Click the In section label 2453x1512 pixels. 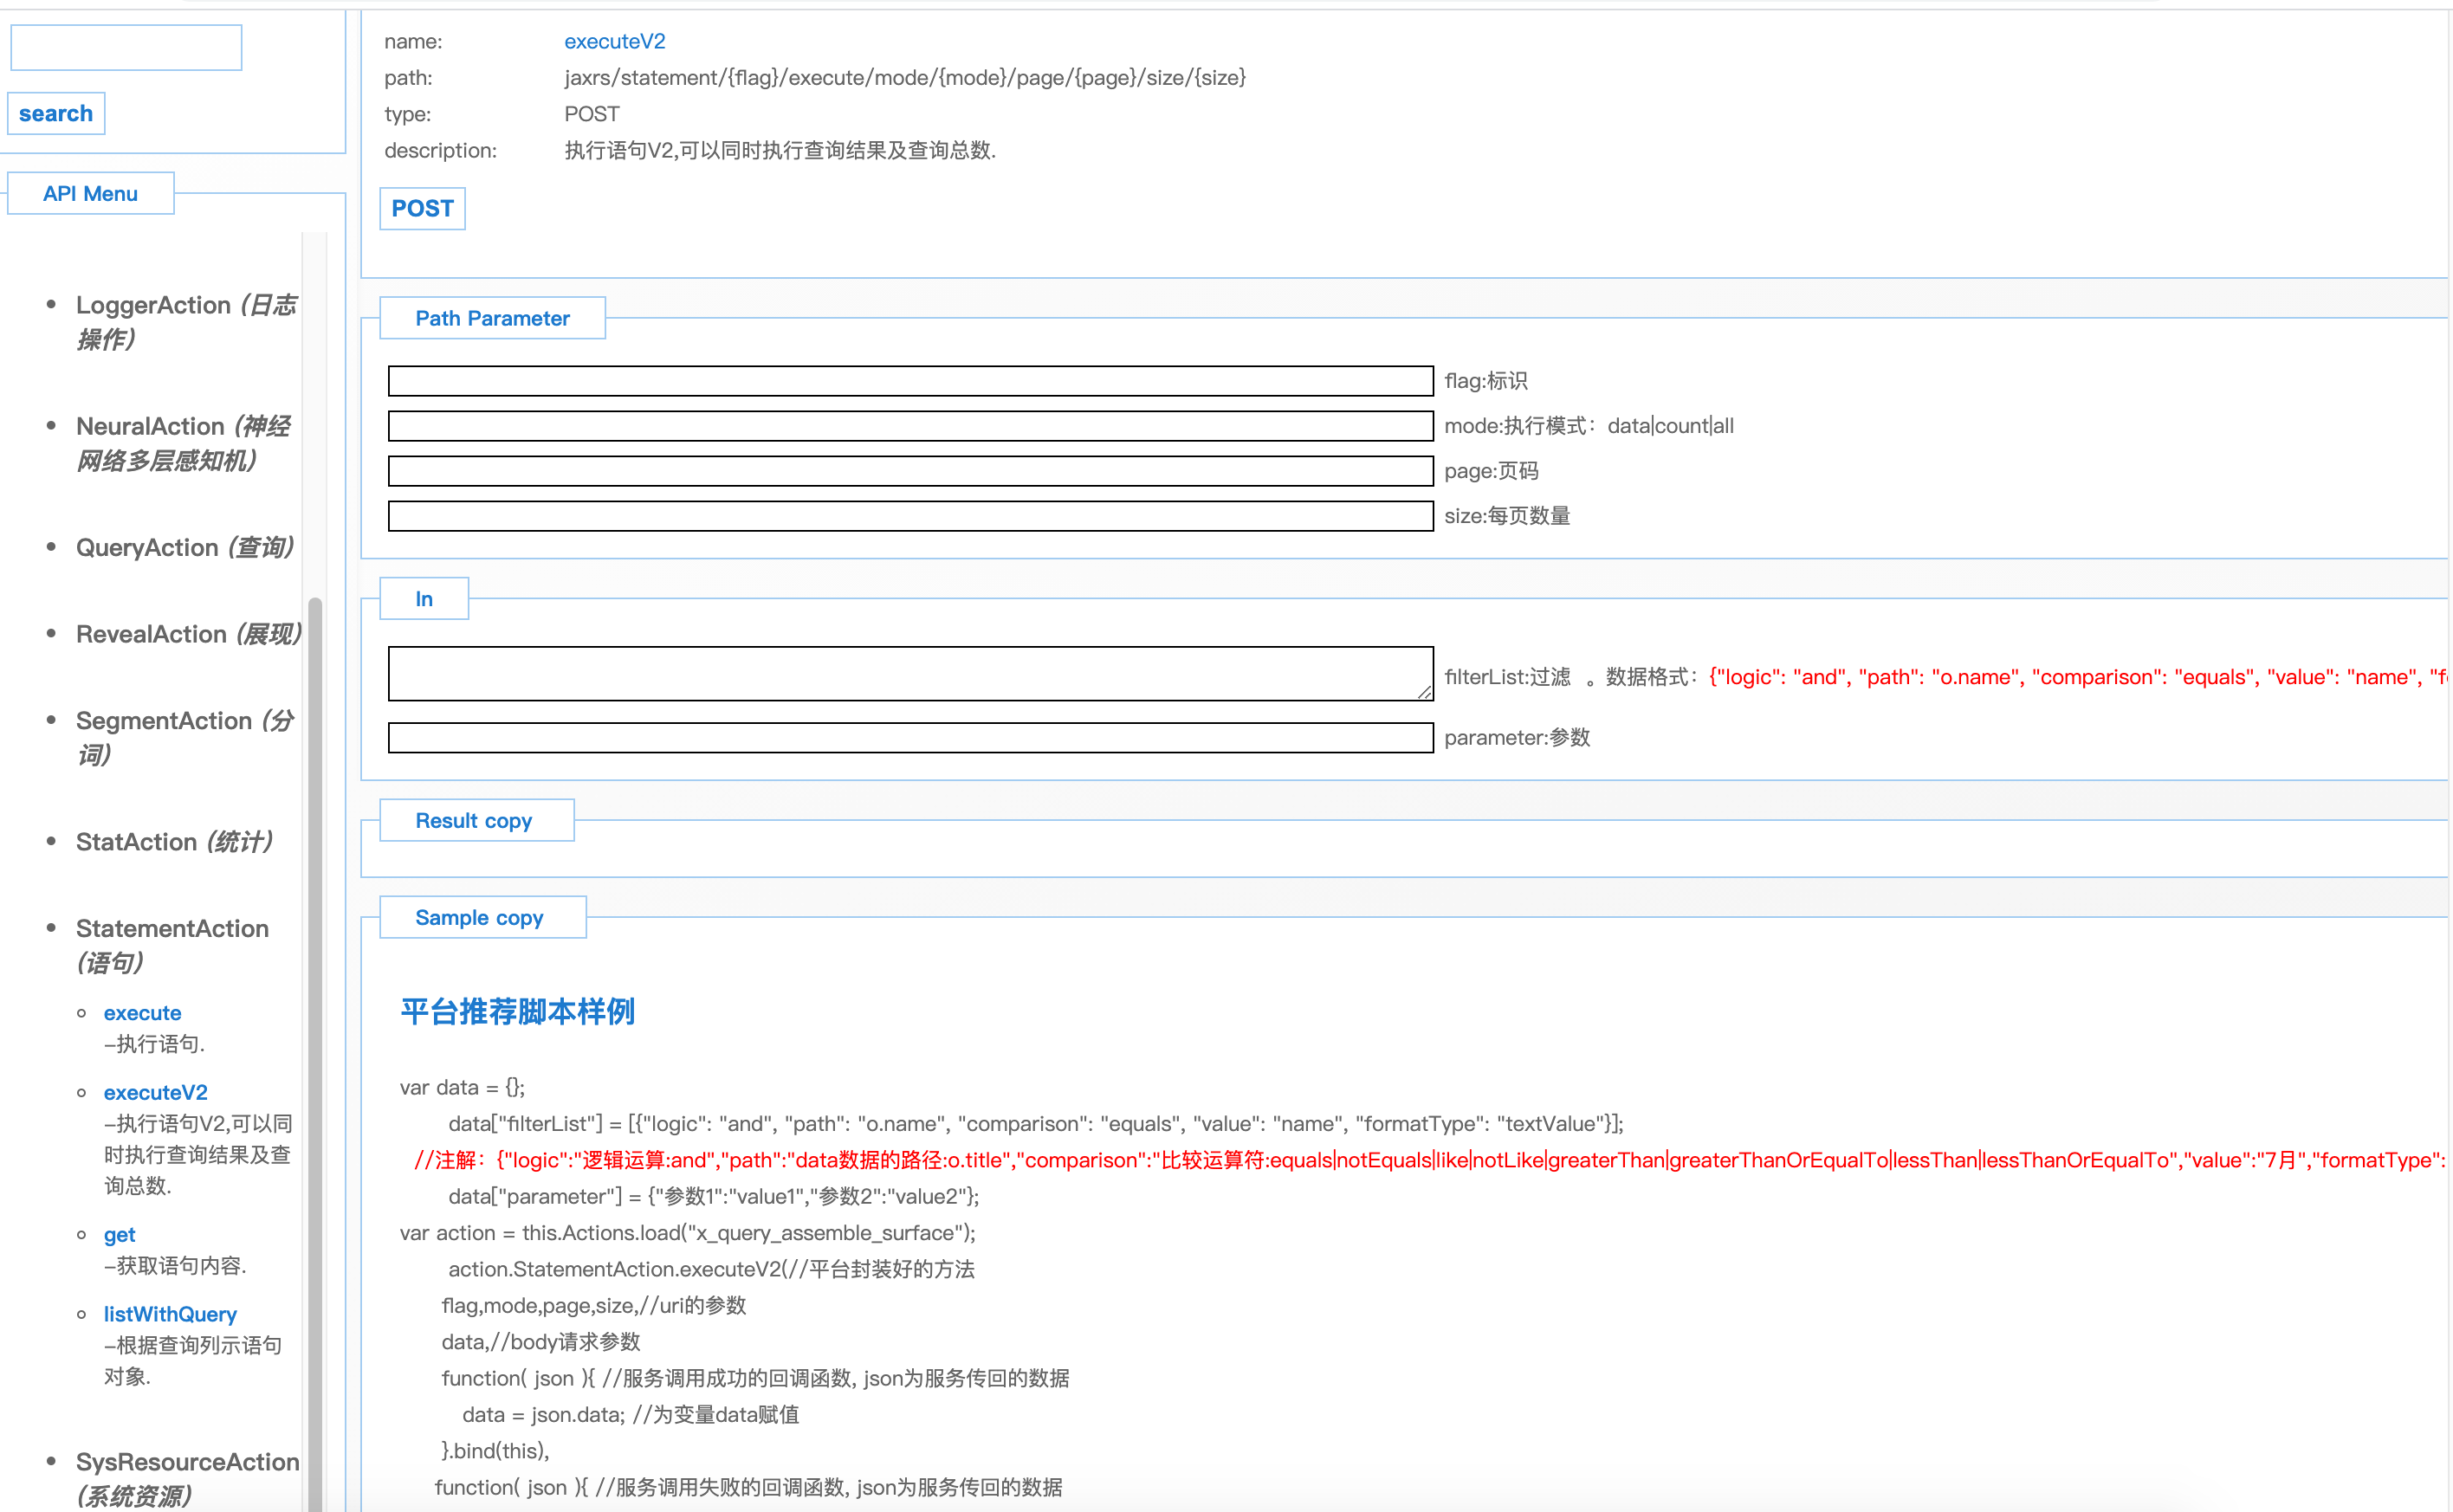pyautogui.click(x=424, y=599)
